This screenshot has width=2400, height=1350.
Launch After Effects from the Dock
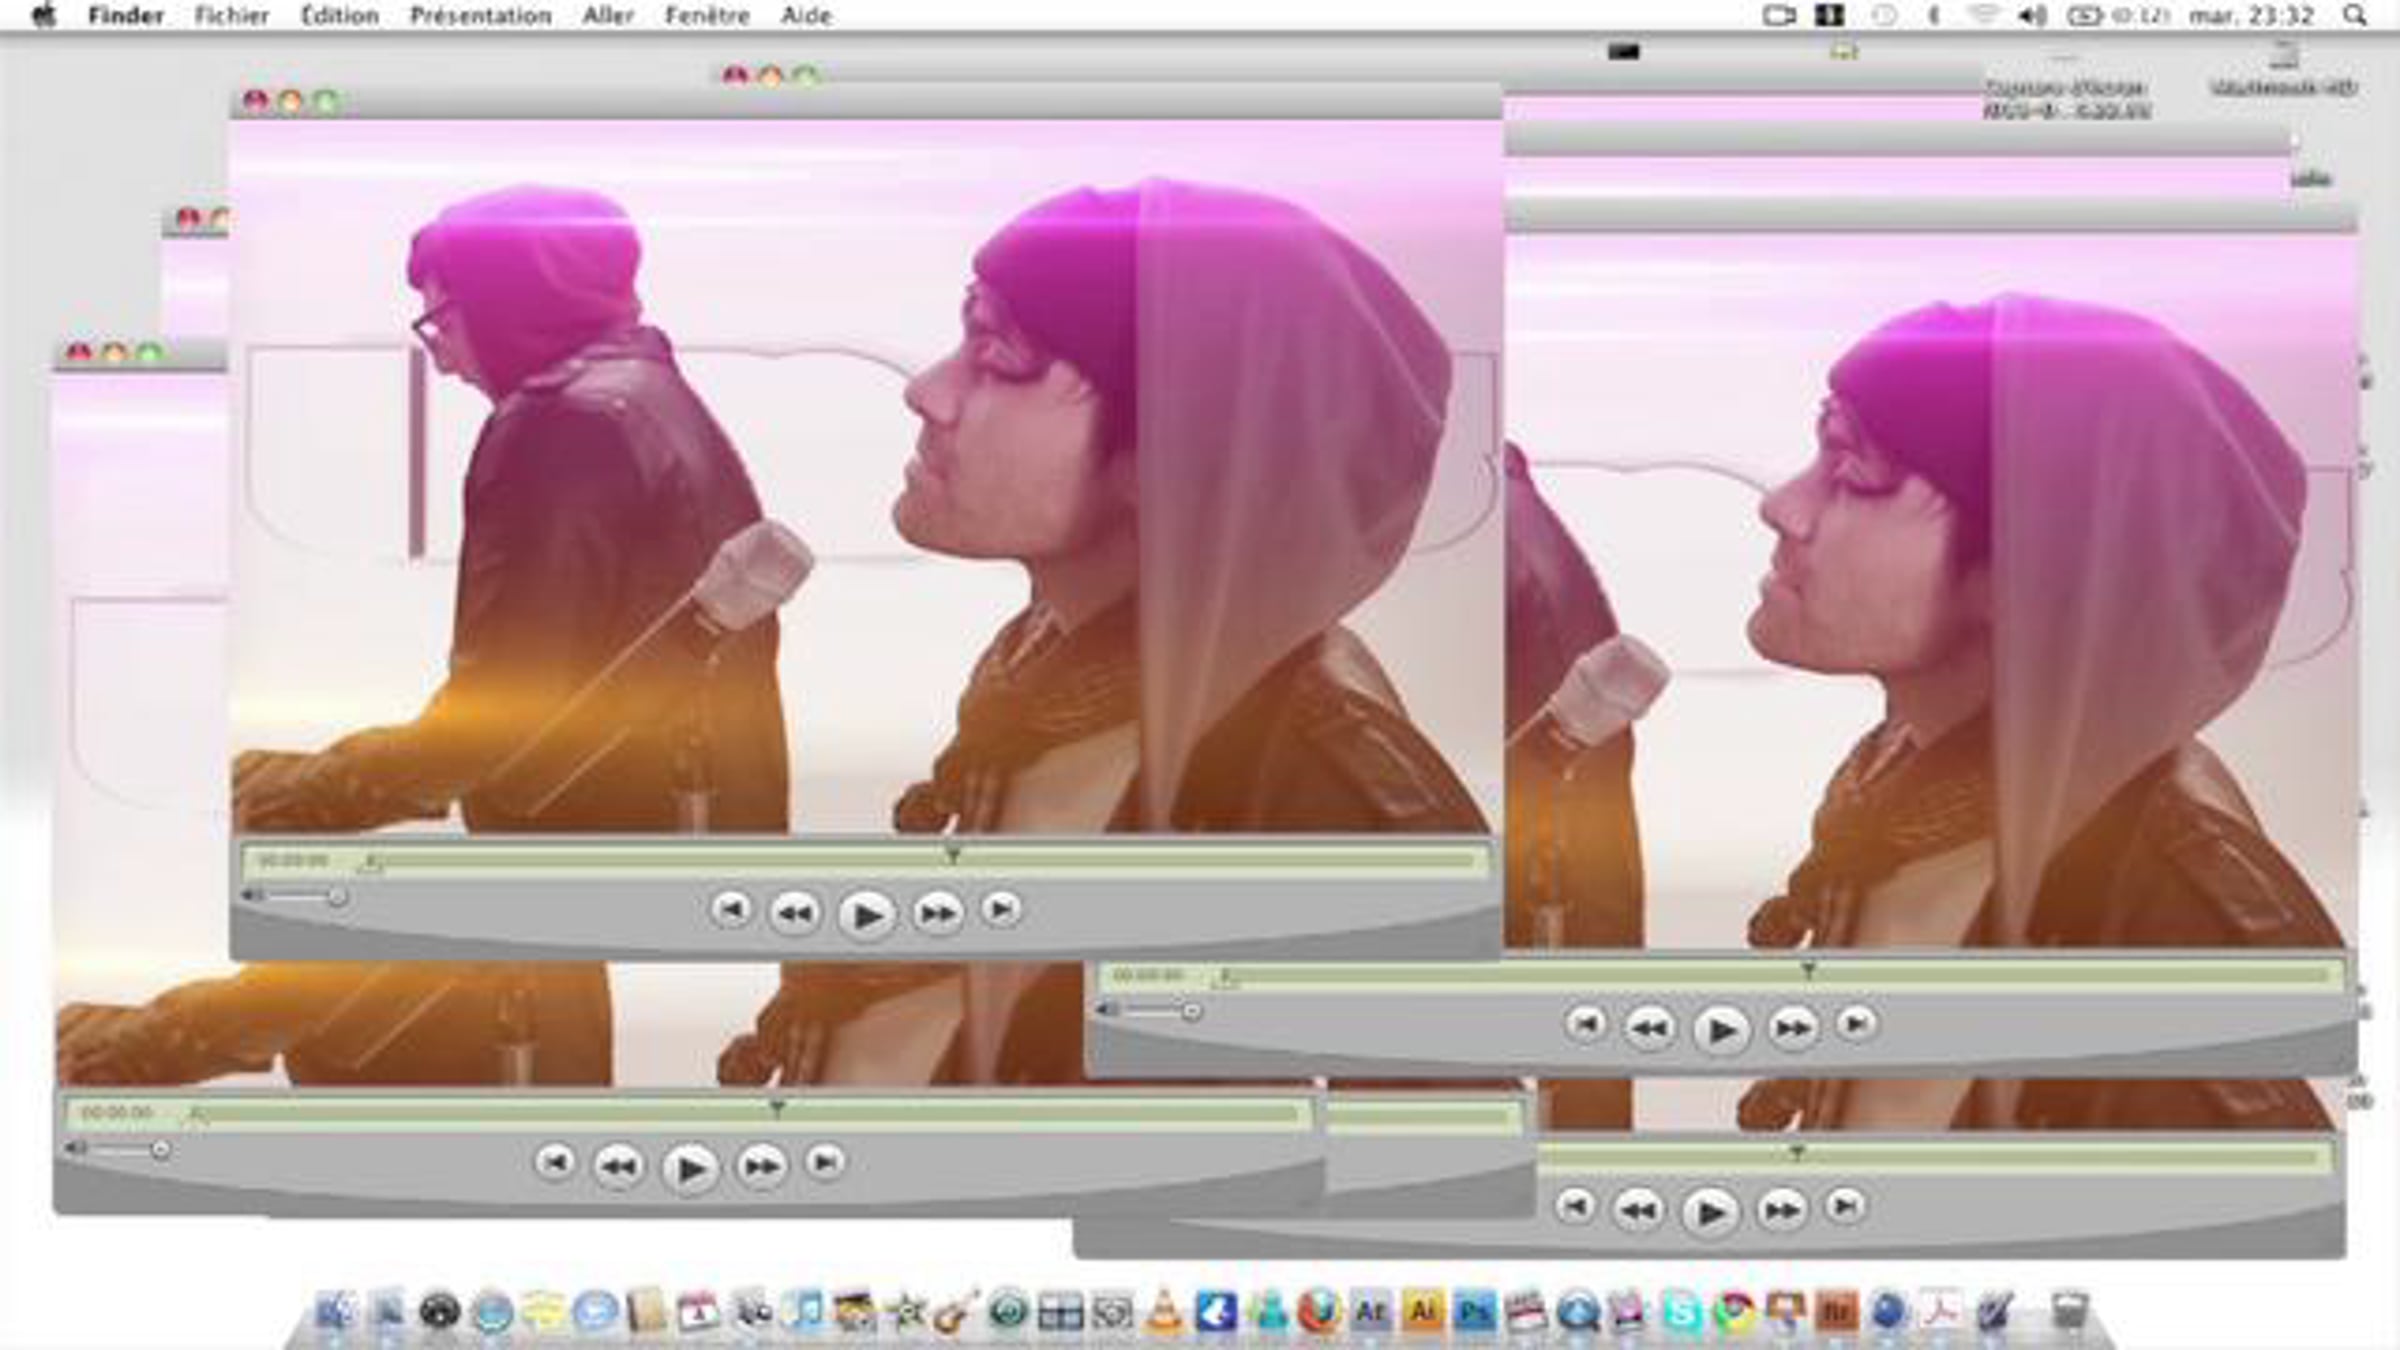point(1371,1311)
